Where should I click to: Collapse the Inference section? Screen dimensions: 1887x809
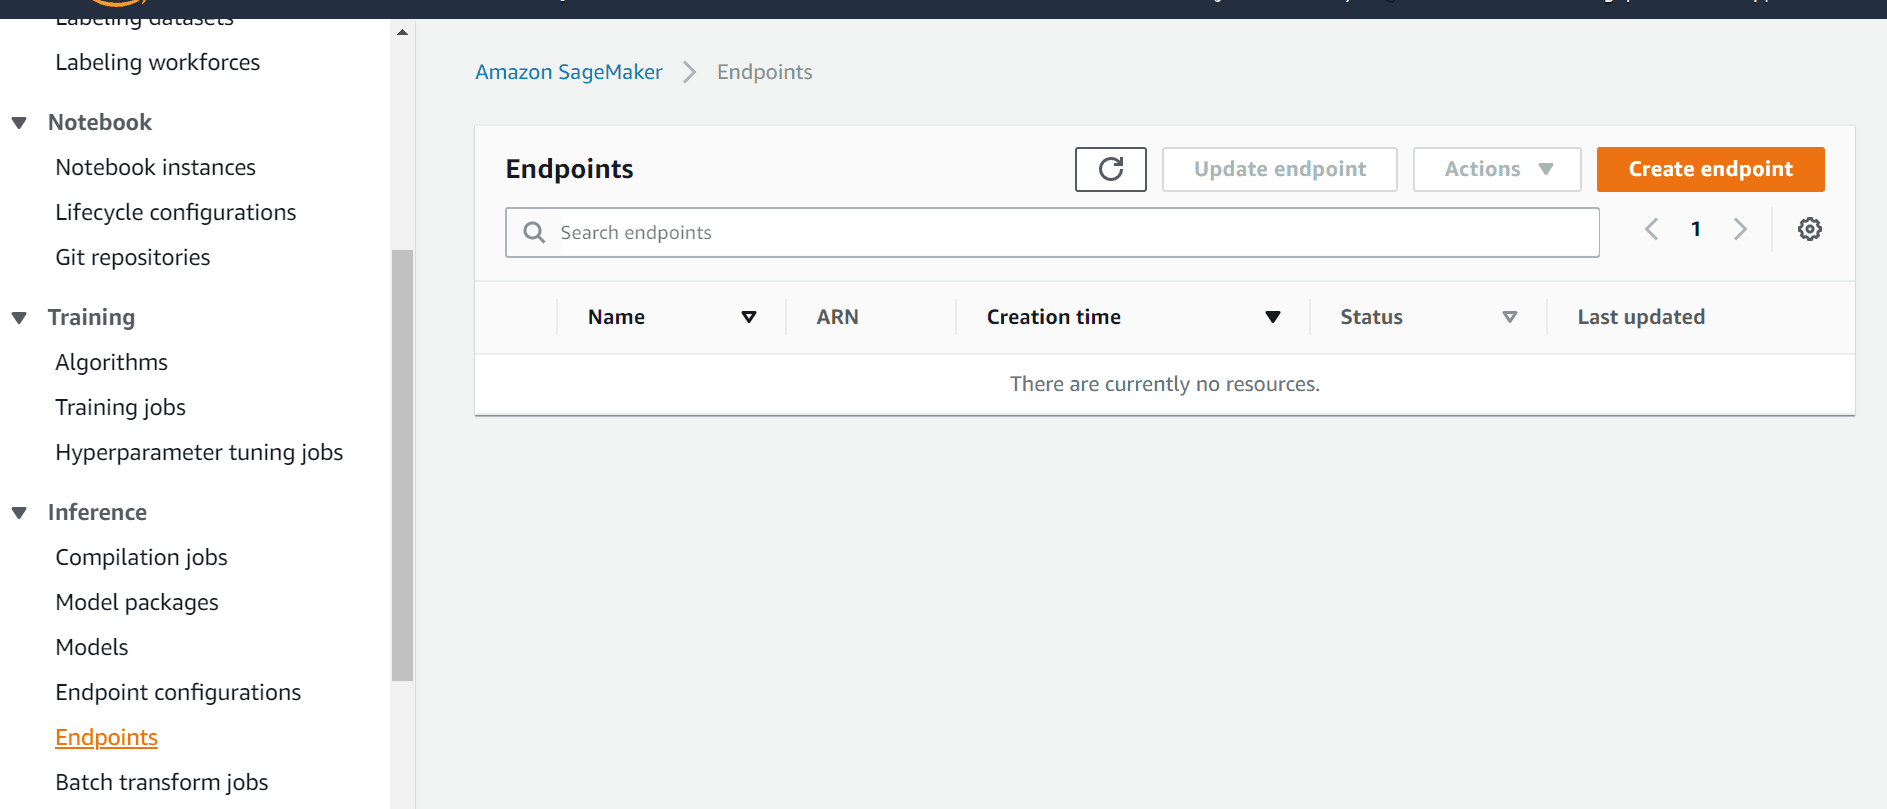click(x=19, y=513)
